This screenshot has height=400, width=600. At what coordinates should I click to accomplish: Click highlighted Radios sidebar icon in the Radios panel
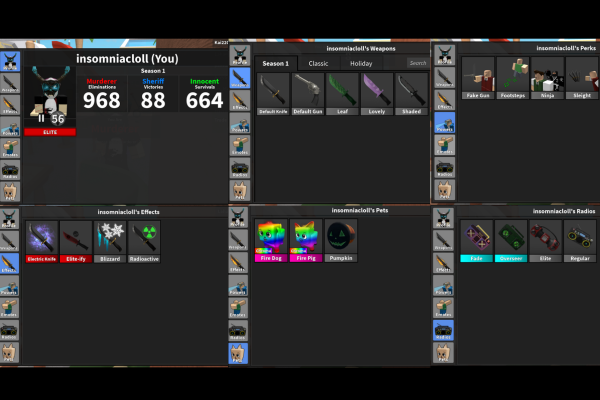(443, 330)
